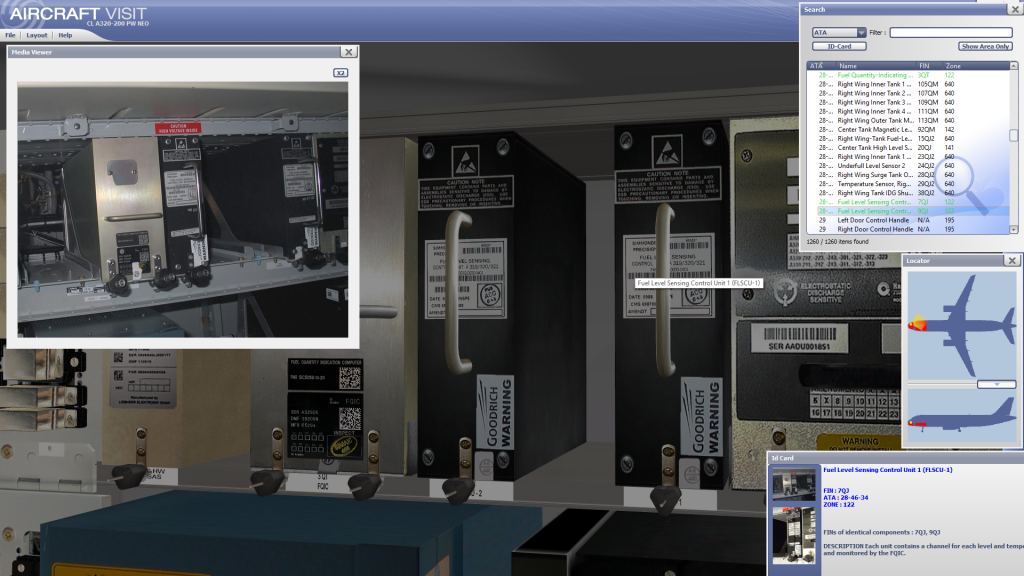
Task: Click the search list scroll-up arrow
Action: coord(1014,66)
